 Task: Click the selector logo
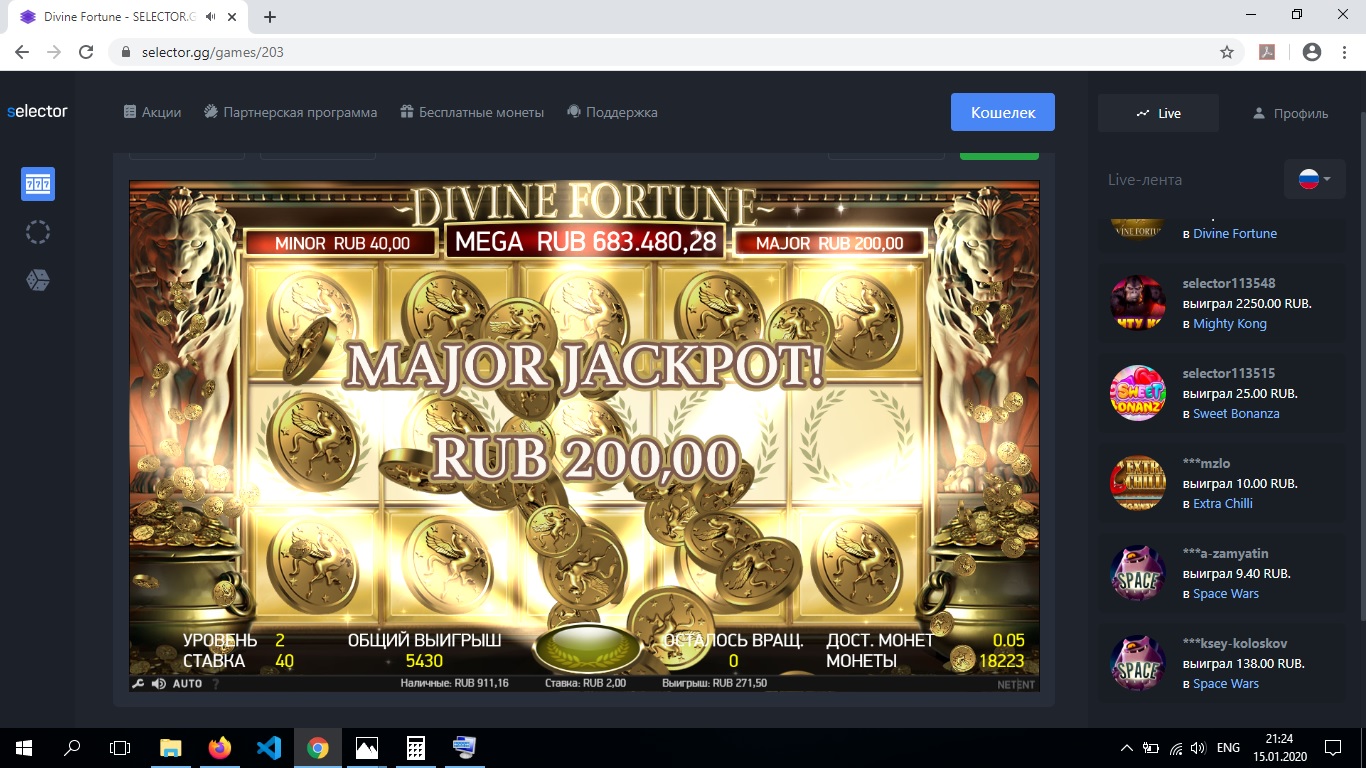click(x=37, y=111)
